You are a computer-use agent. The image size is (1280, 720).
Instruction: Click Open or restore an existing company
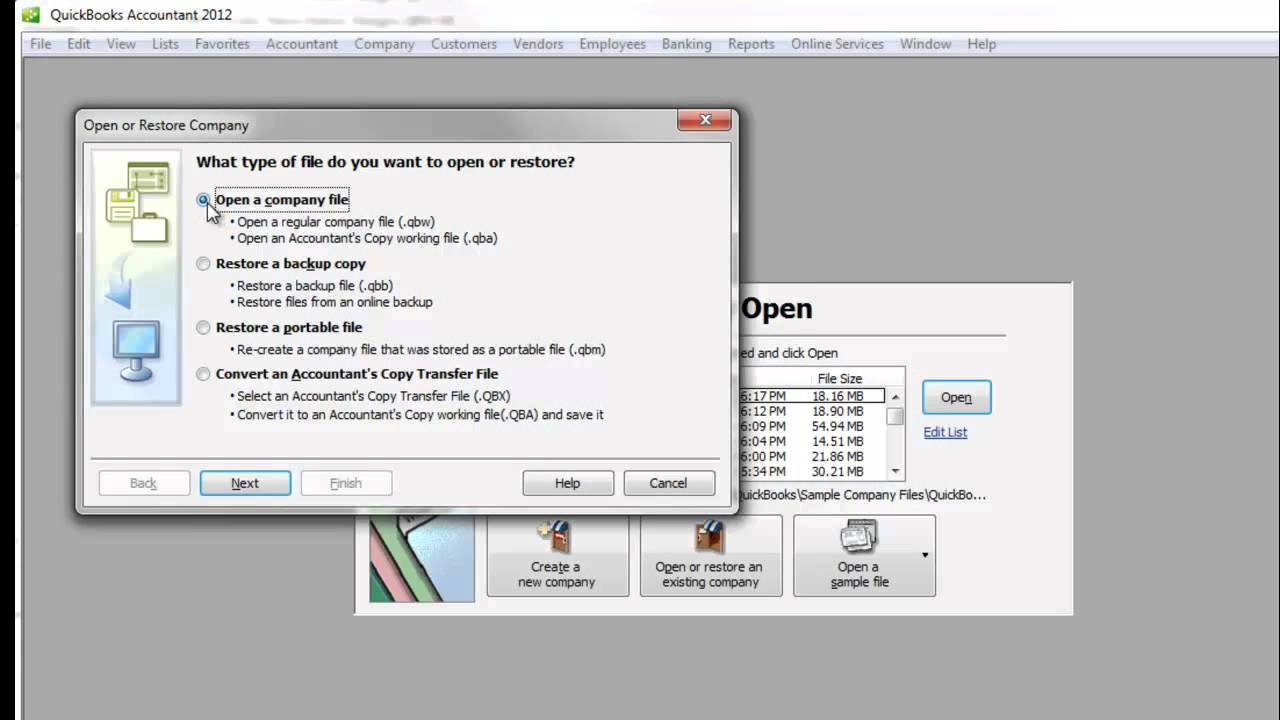coord(710,556)
